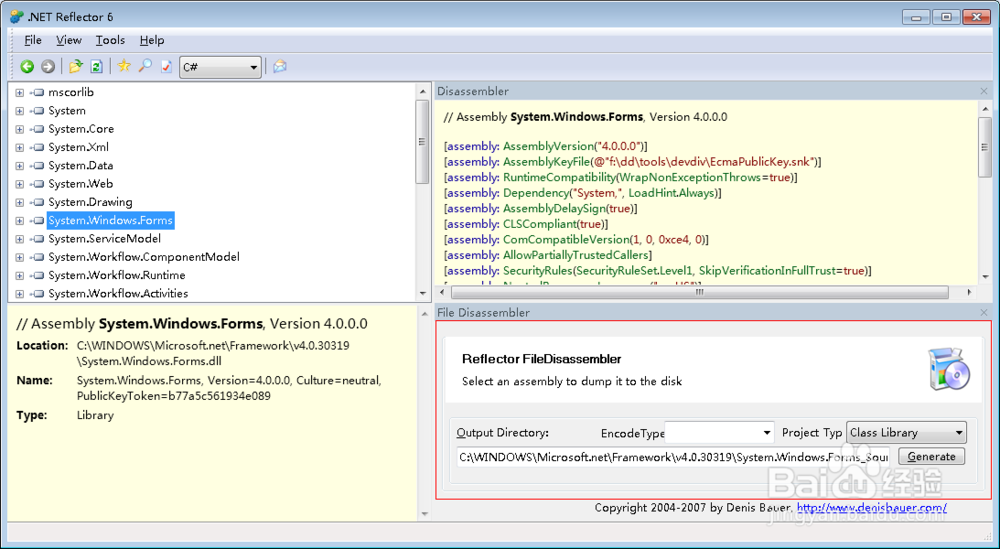The image size is (1000, 549).
Task: Click the Generate button
Action: [x=931, y=457]
